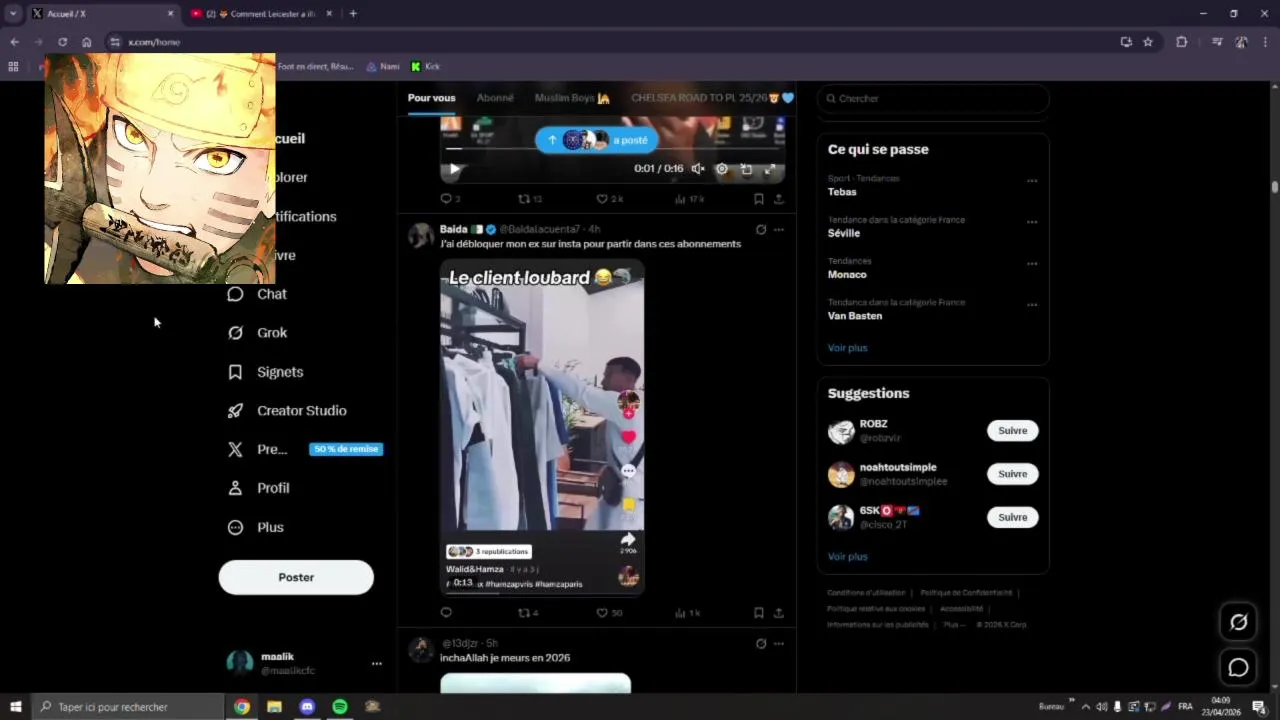Bookmark the top video post
The height and width of the screenshot is (720, 1280).
click(x=759, y=199)
